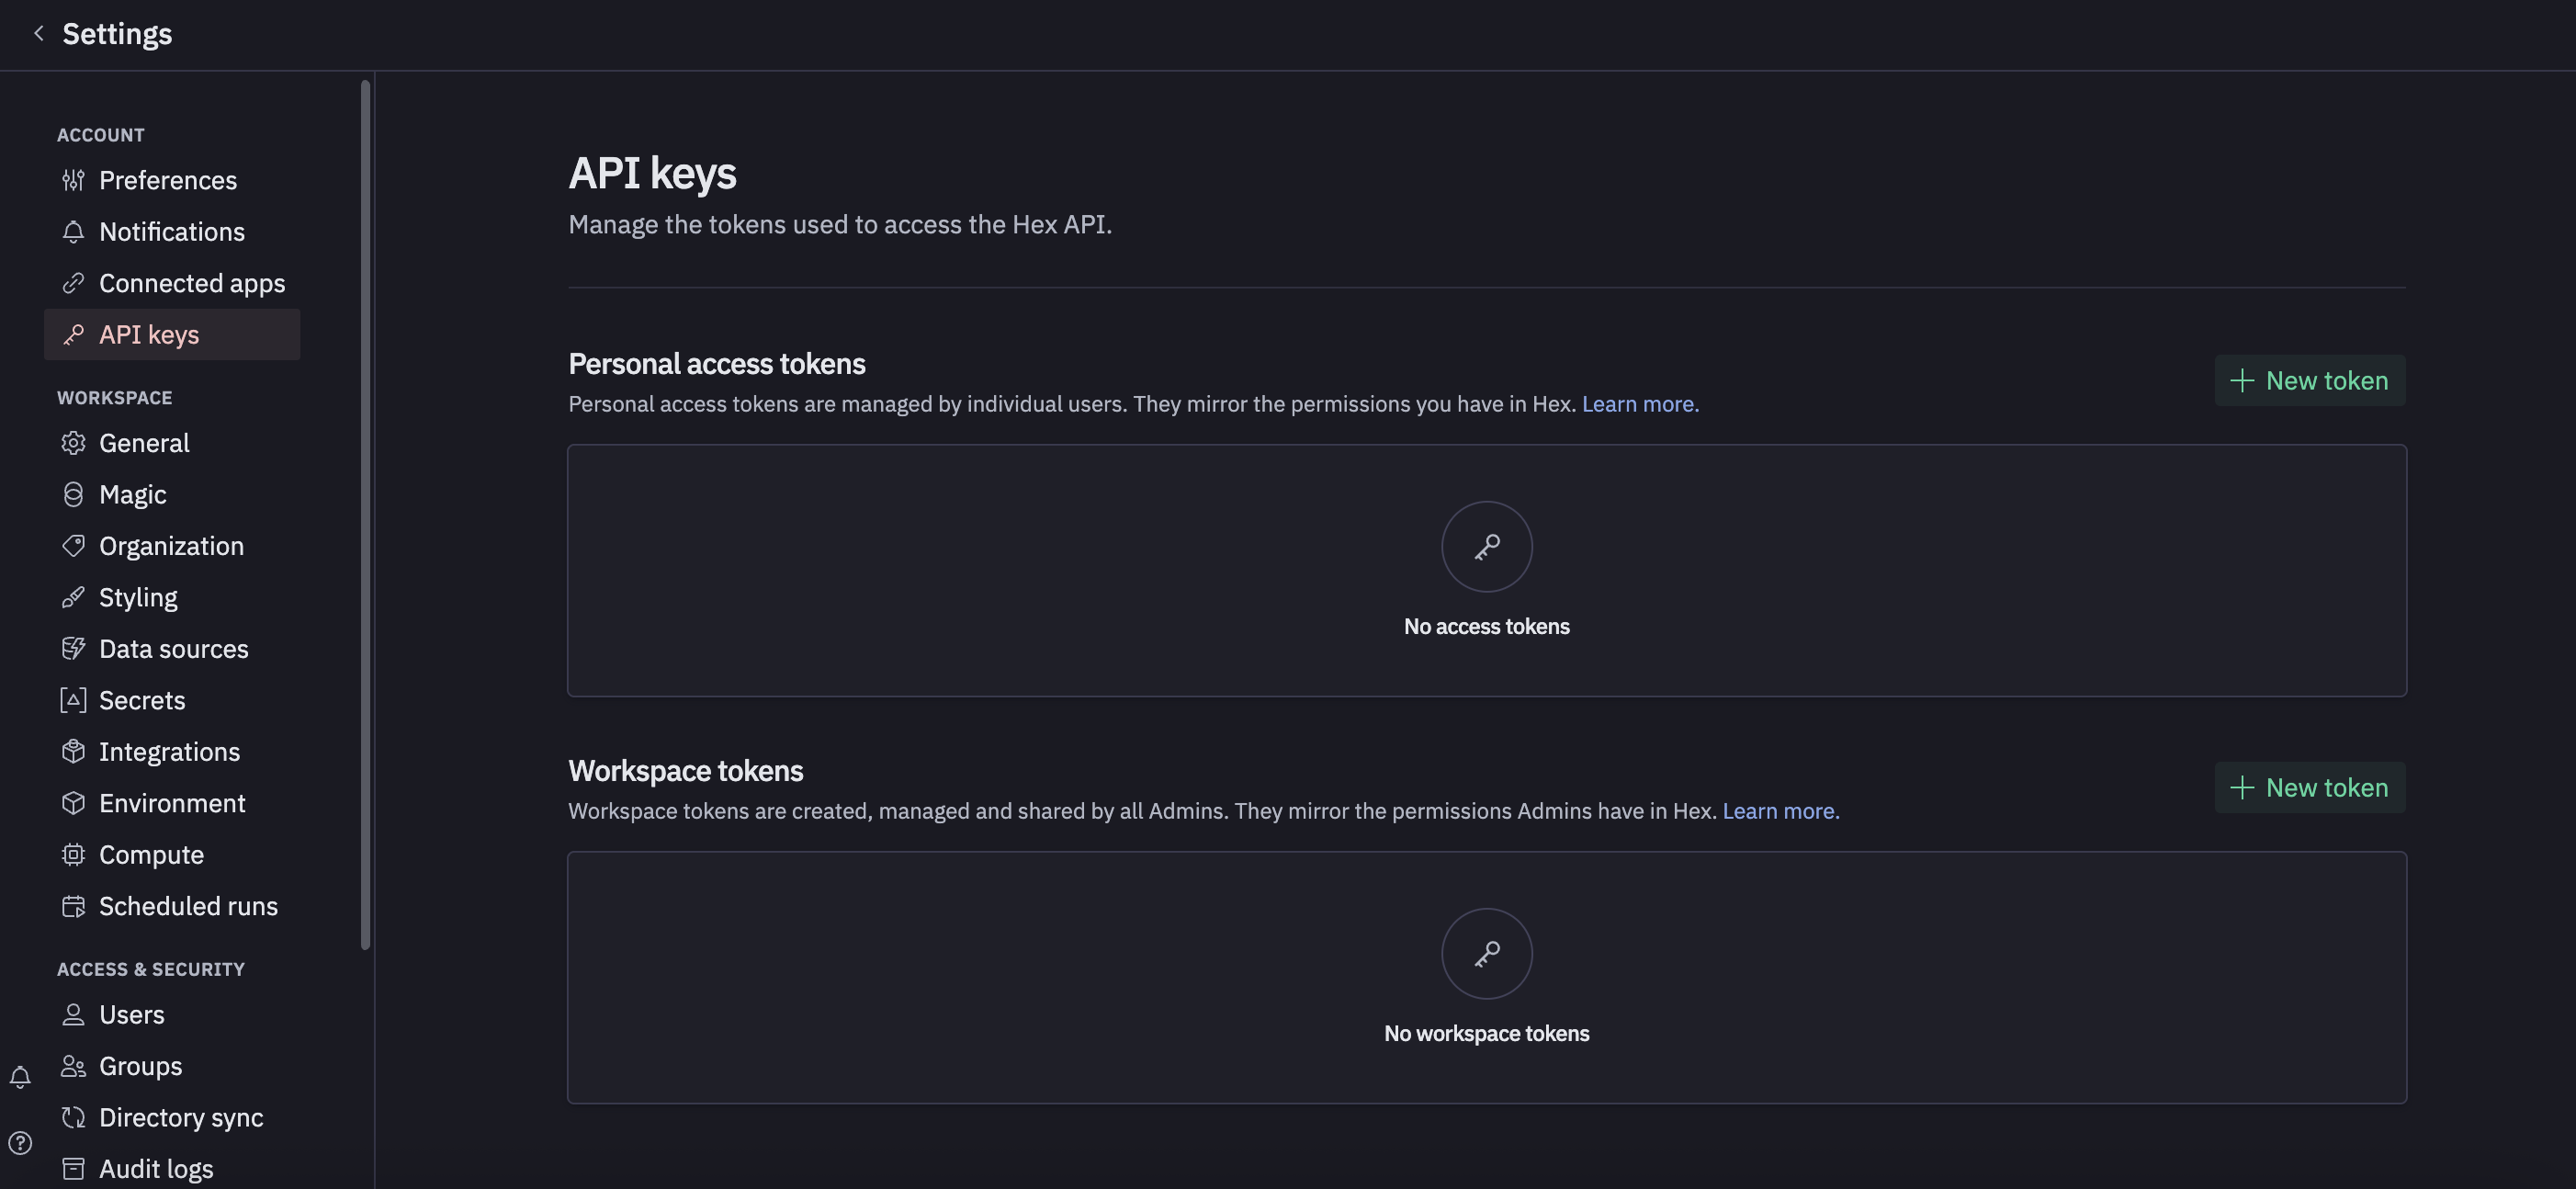Click the Directory sync arrows icon
The width and height of the screenshot is (2576, 1189).
pyautogui.click(x=73, y=1117)
